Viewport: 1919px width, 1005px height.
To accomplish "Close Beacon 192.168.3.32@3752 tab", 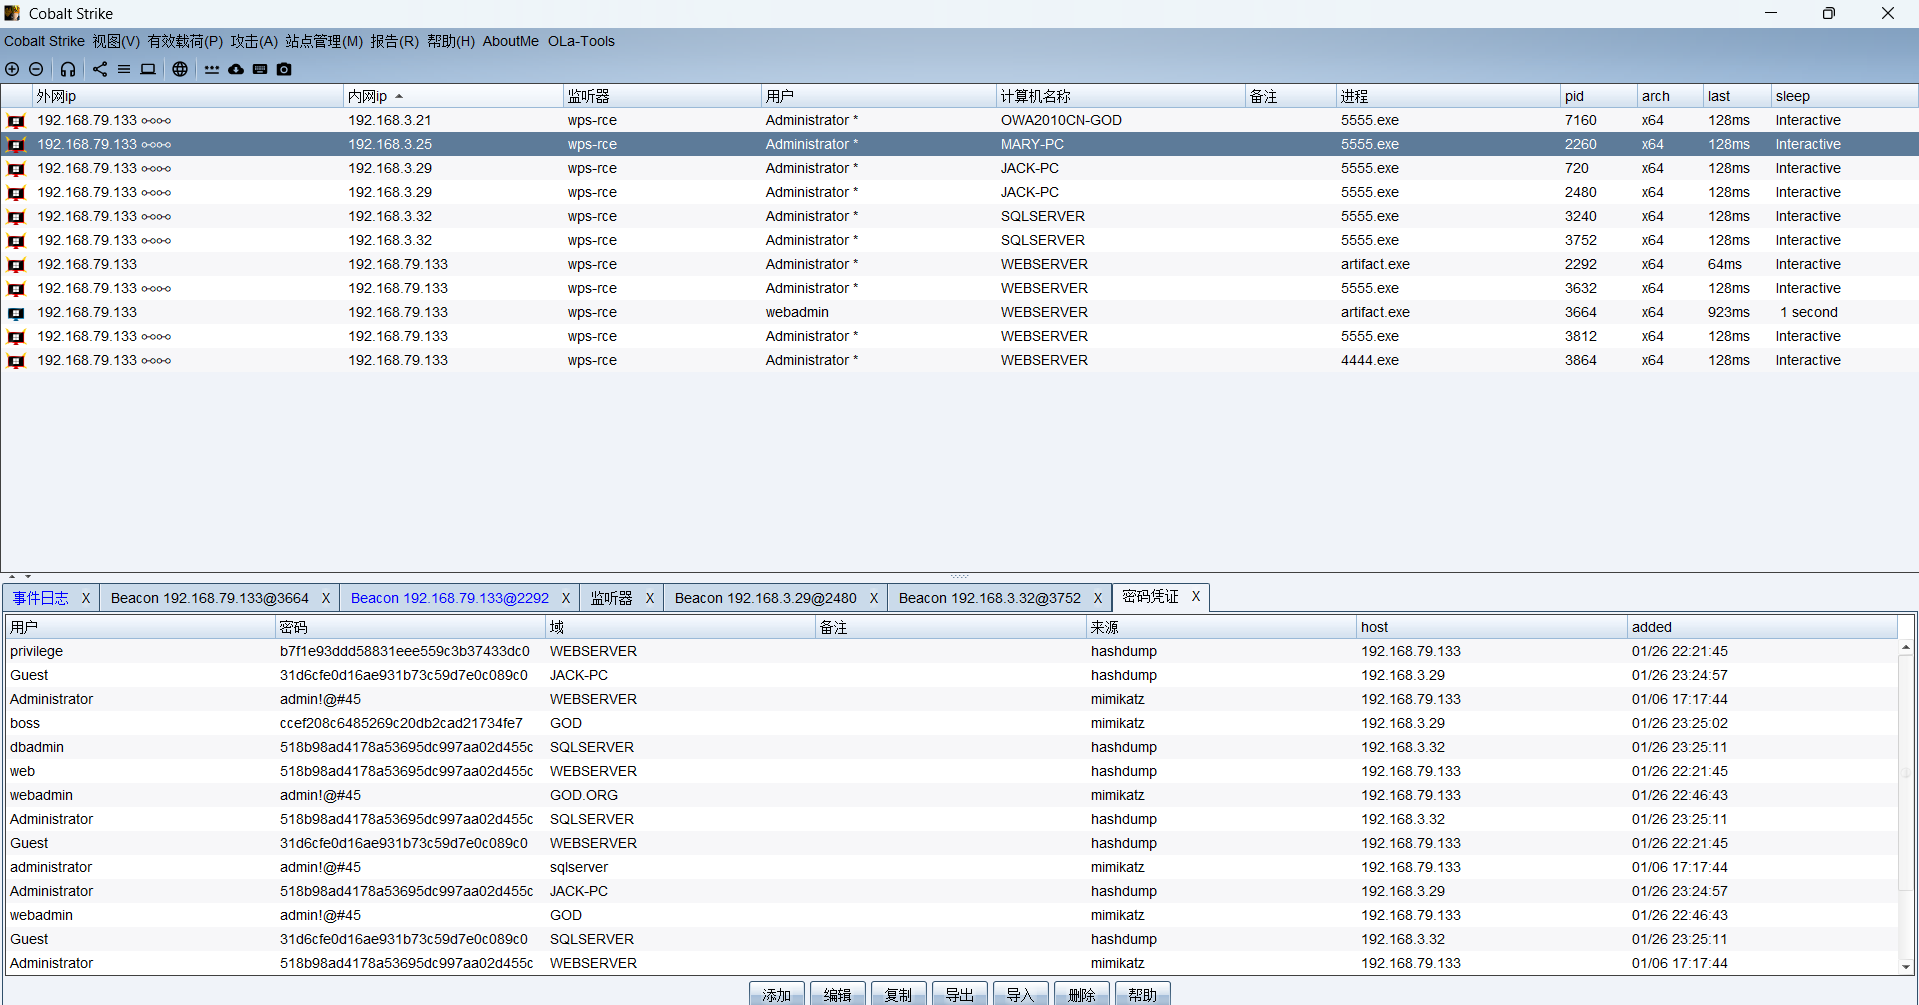I will coord(1098,598).
